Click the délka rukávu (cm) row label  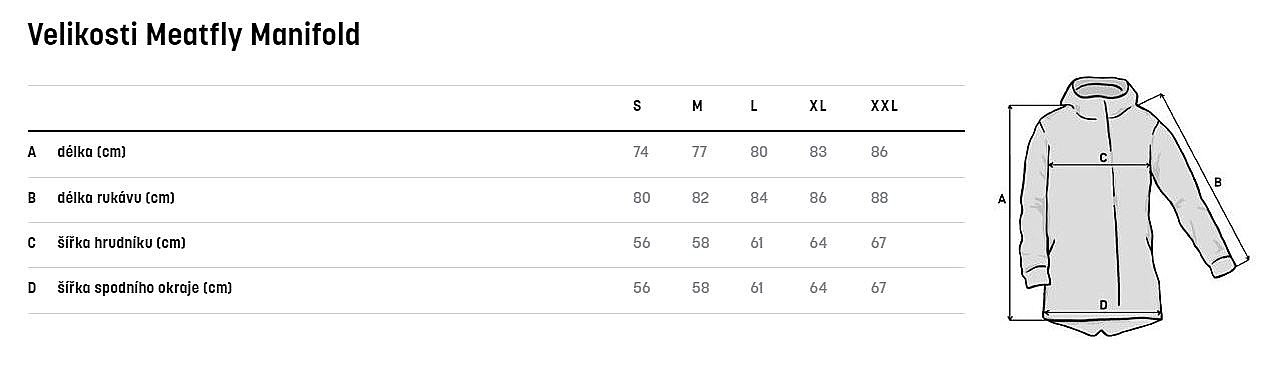(116, 198)
